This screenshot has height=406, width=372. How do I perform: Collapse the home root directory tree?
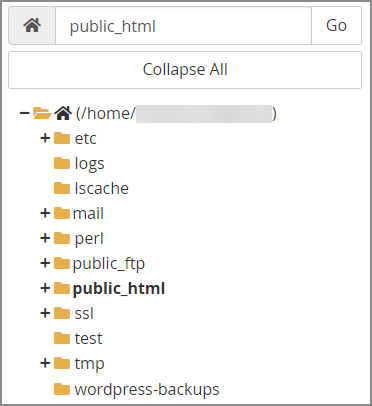tap(24, 113)
